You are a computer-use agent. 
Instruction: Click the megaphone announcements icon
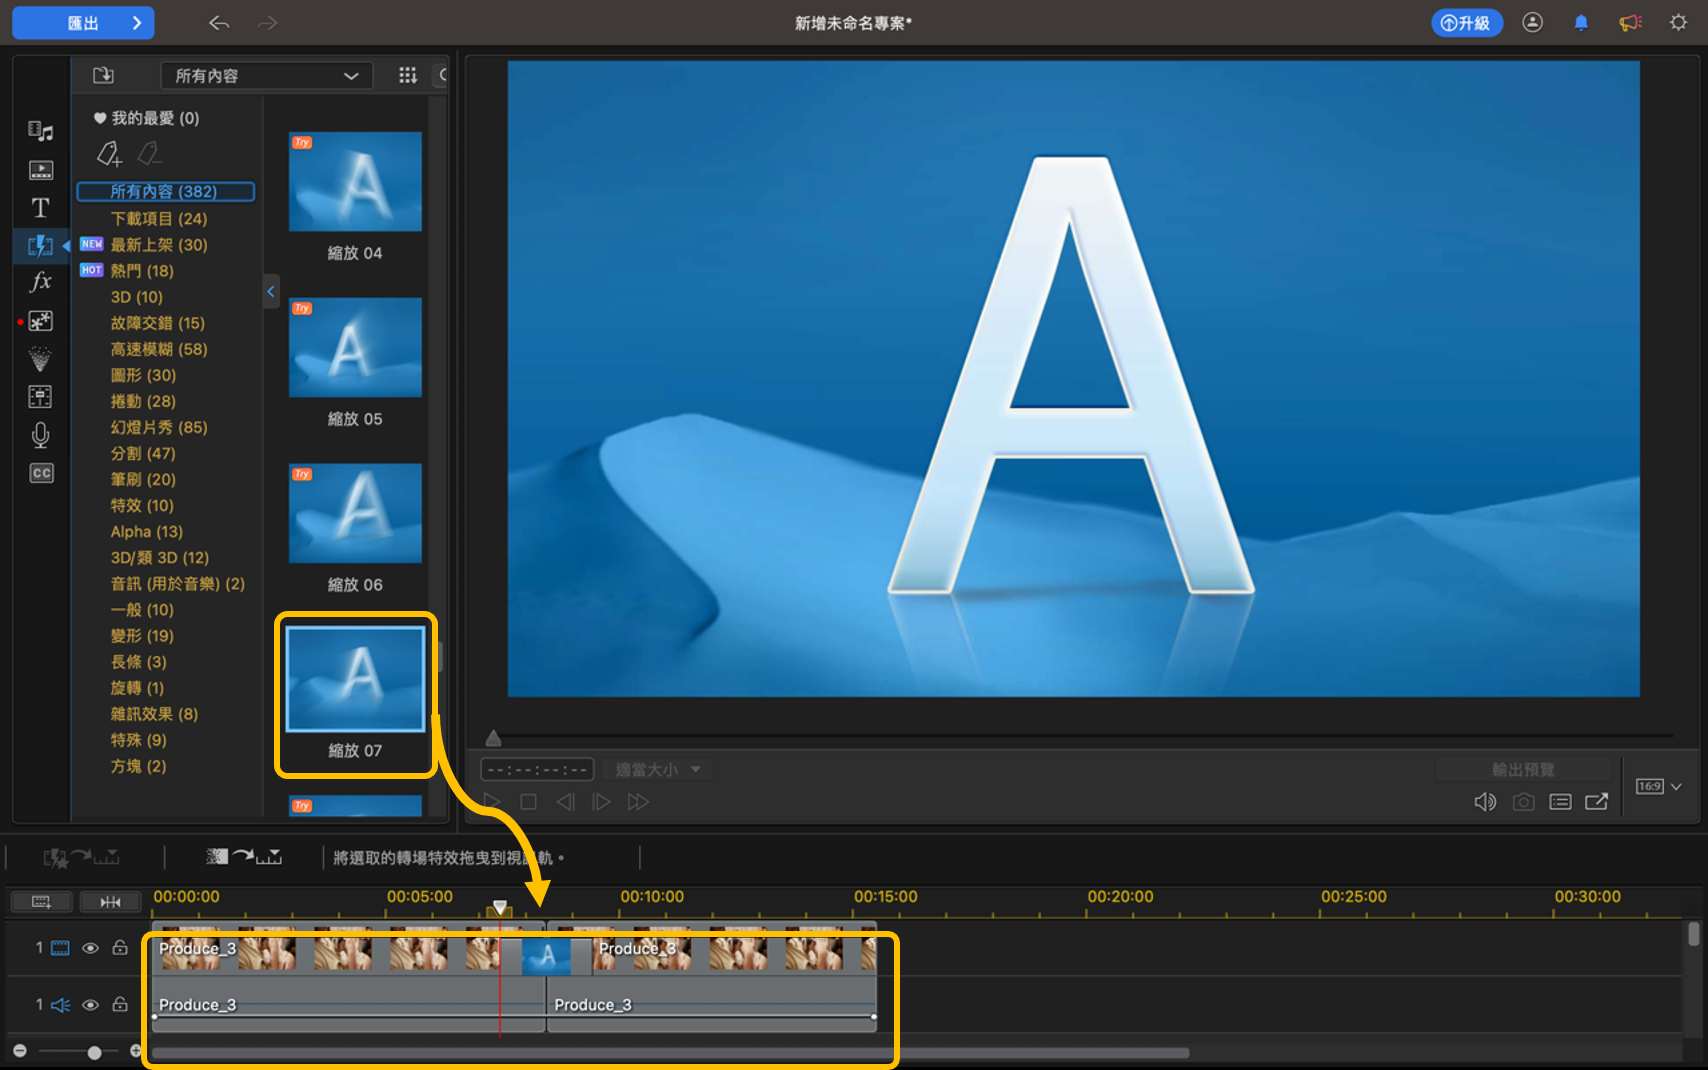[x=1630, y=22]
